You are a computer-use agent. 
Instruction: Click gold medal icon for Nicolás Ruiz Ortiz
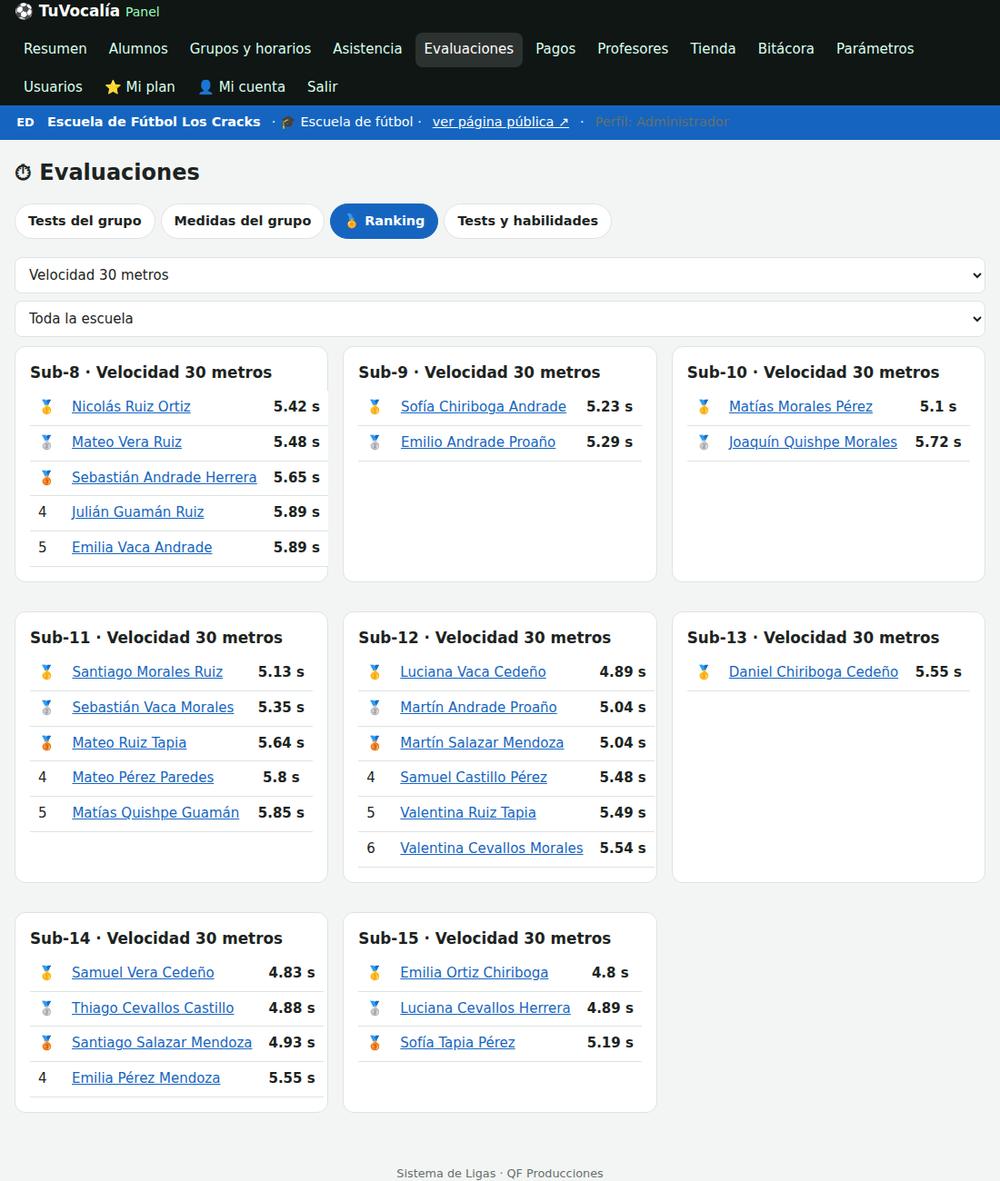47,407
